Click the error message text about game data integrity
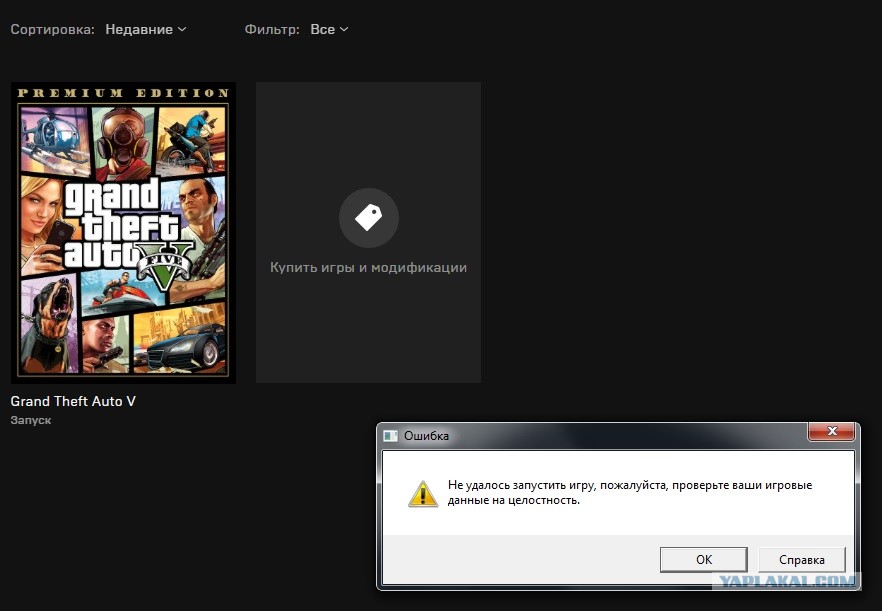Screen dimensions: 882x611 point(630,492)
